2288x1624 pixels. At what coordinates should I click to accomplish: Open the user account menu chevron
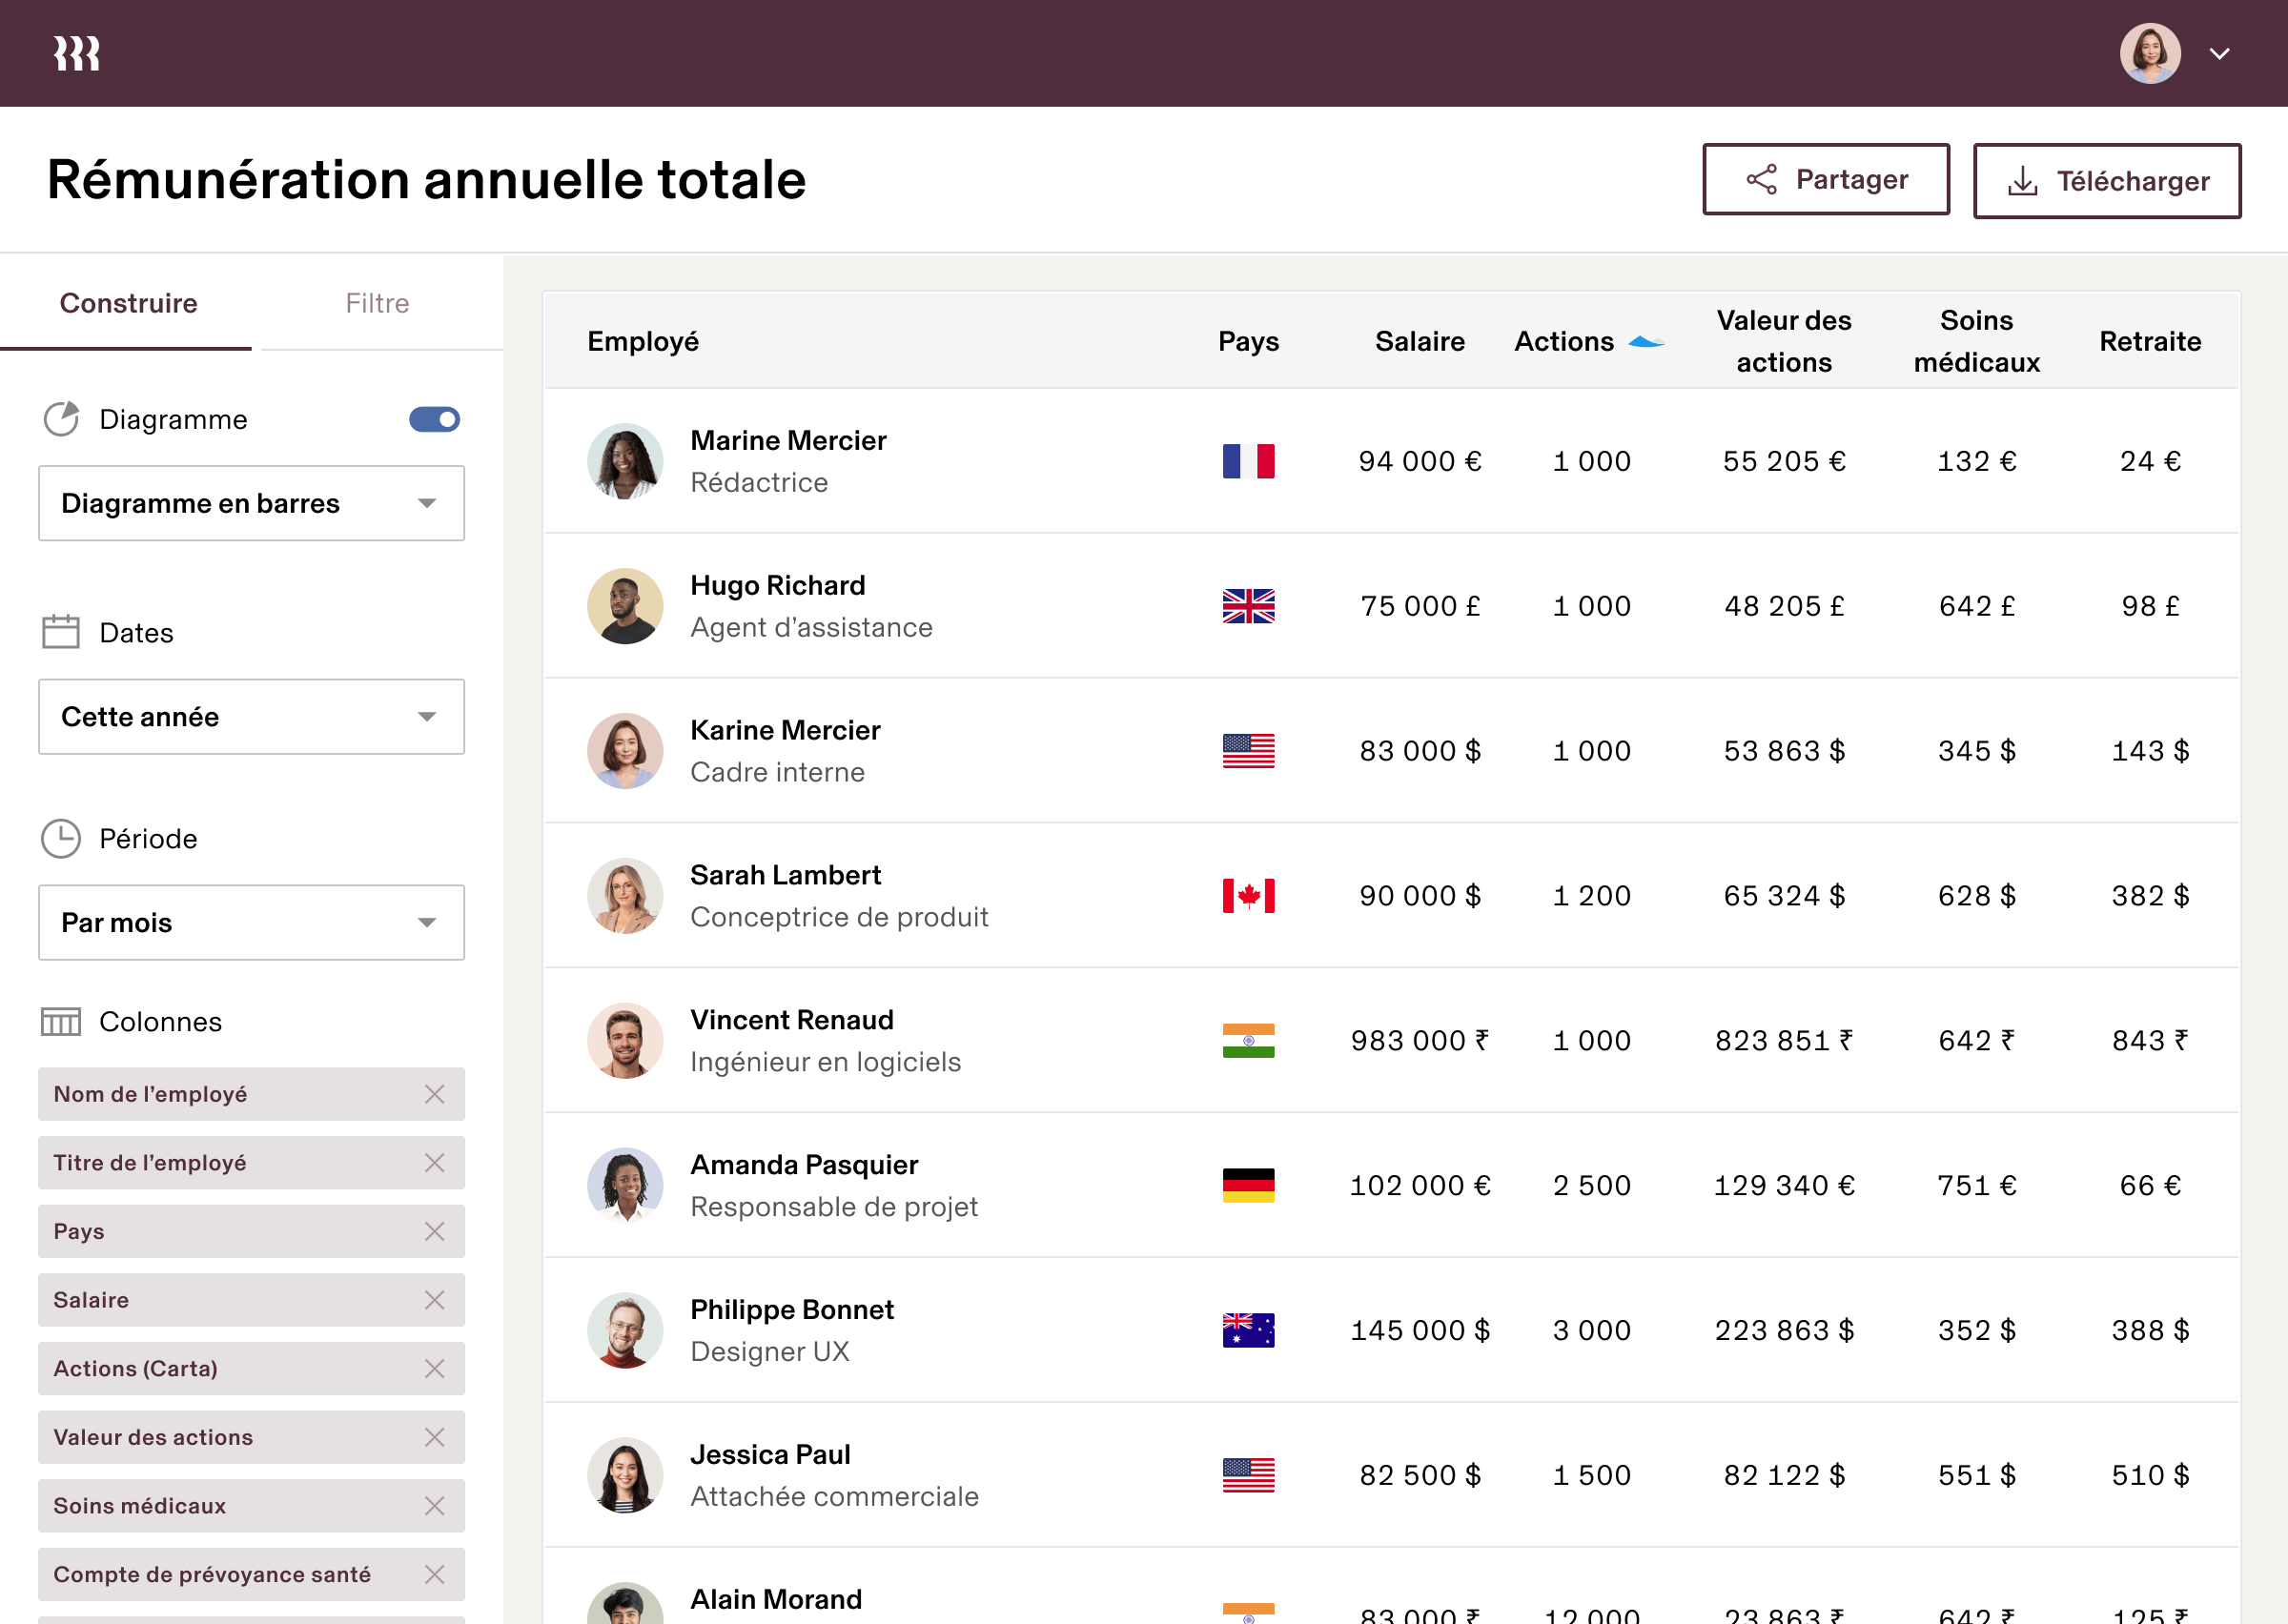2219,54
